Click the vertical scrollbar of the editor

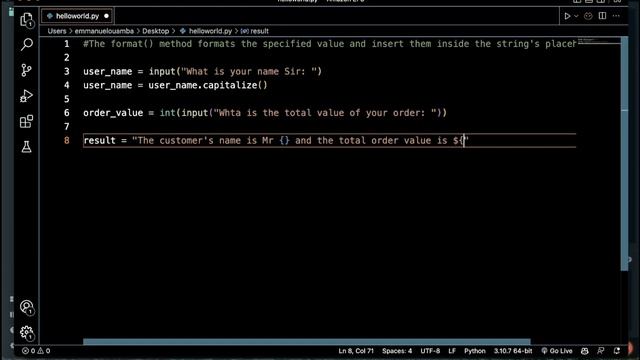624,153
